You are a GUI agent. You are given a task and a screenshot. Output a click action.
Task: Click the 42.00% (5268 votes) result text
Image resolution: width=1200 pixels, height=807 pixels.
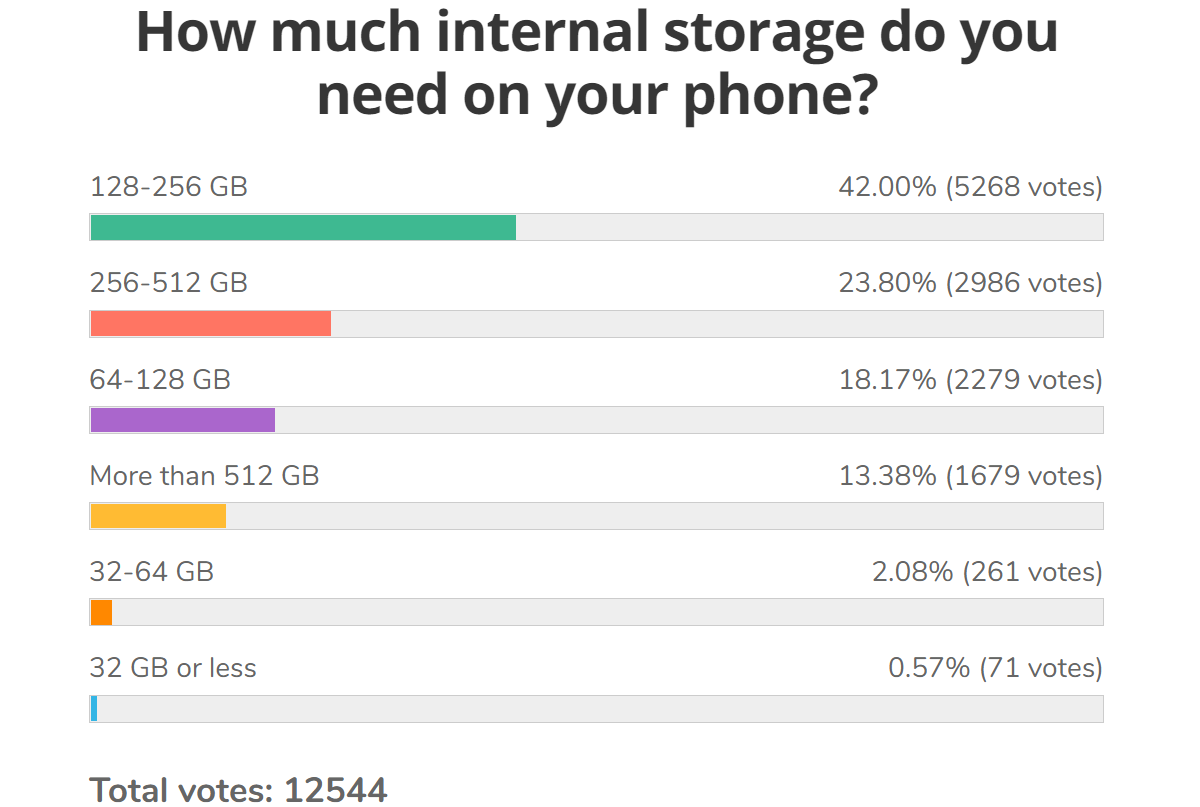click(970, 187)
